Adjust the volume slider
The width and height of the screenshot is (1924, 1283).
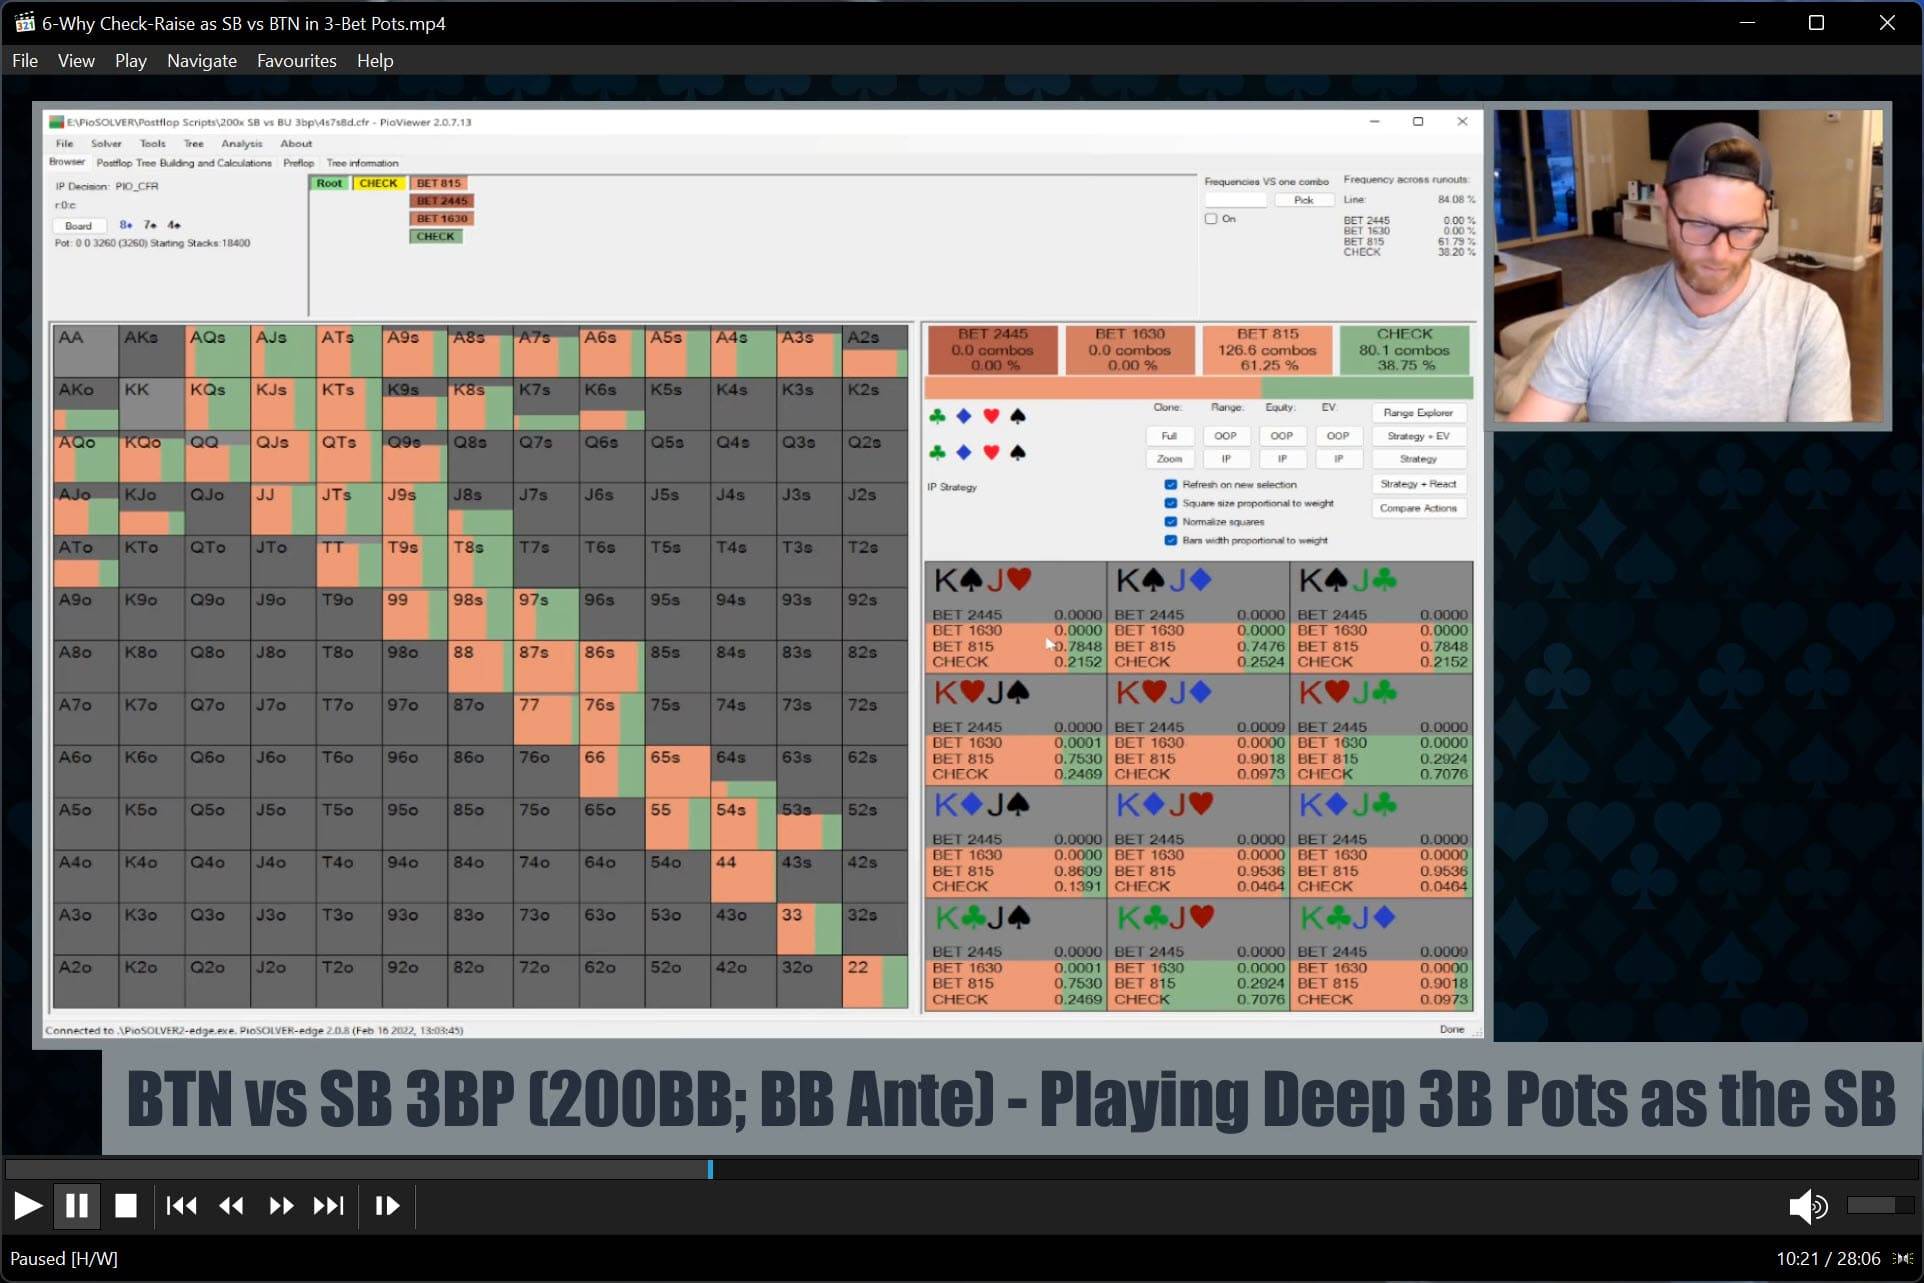(1880, 1206)
